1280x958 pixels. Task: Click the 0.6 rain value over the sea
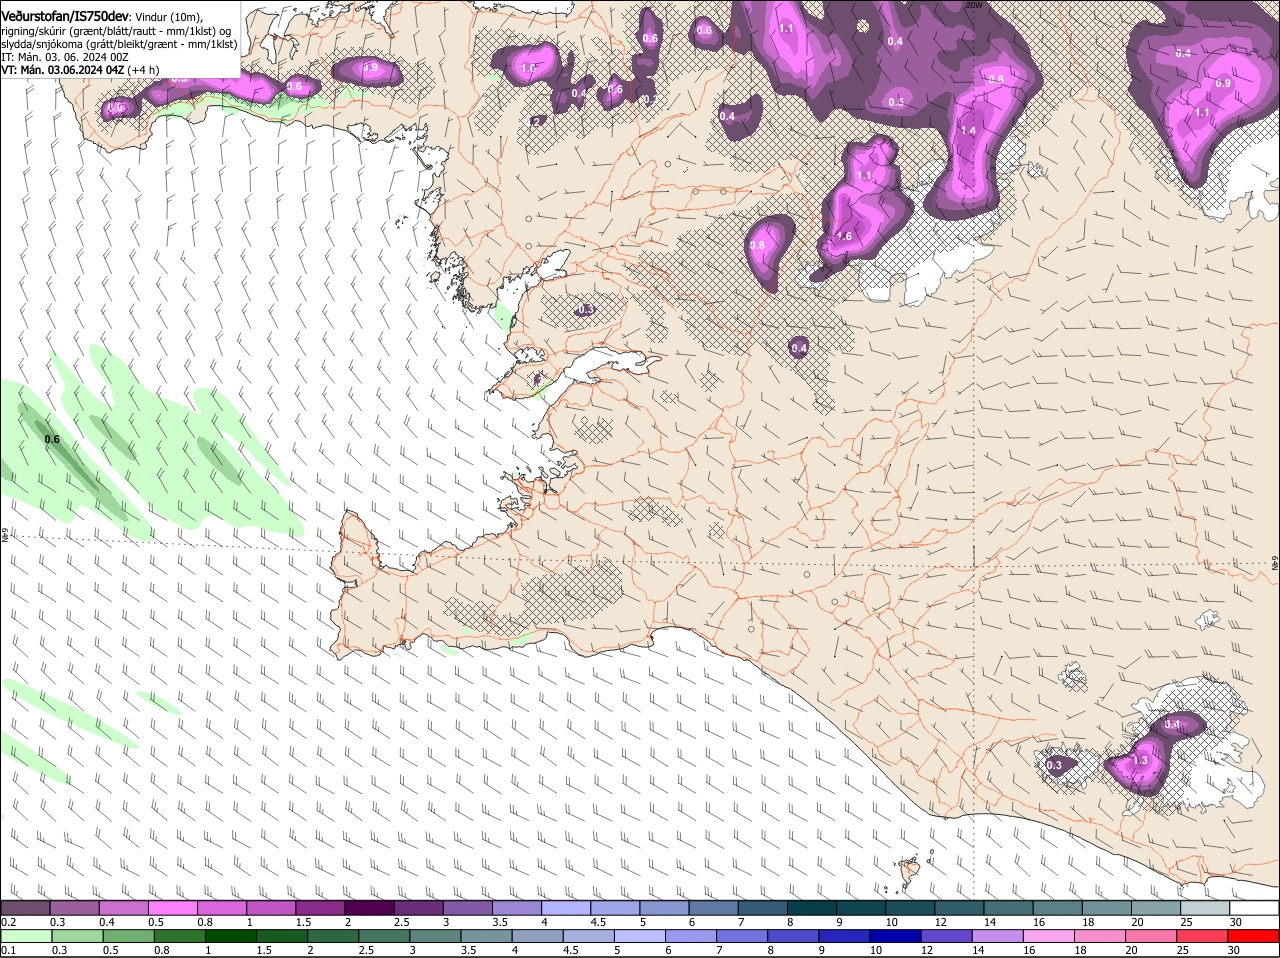click(x=53, y=439)
